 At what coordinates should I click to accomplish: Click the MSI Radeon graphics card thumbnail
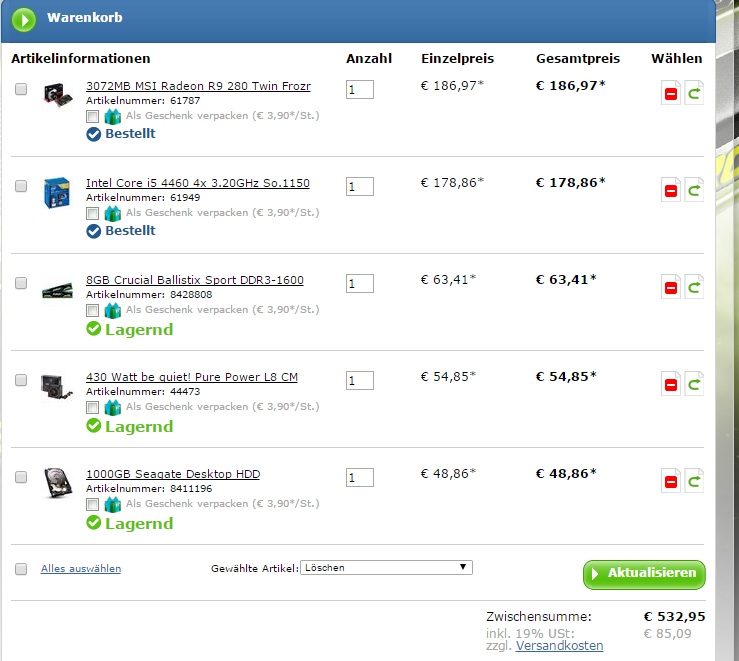coord(58,95)
